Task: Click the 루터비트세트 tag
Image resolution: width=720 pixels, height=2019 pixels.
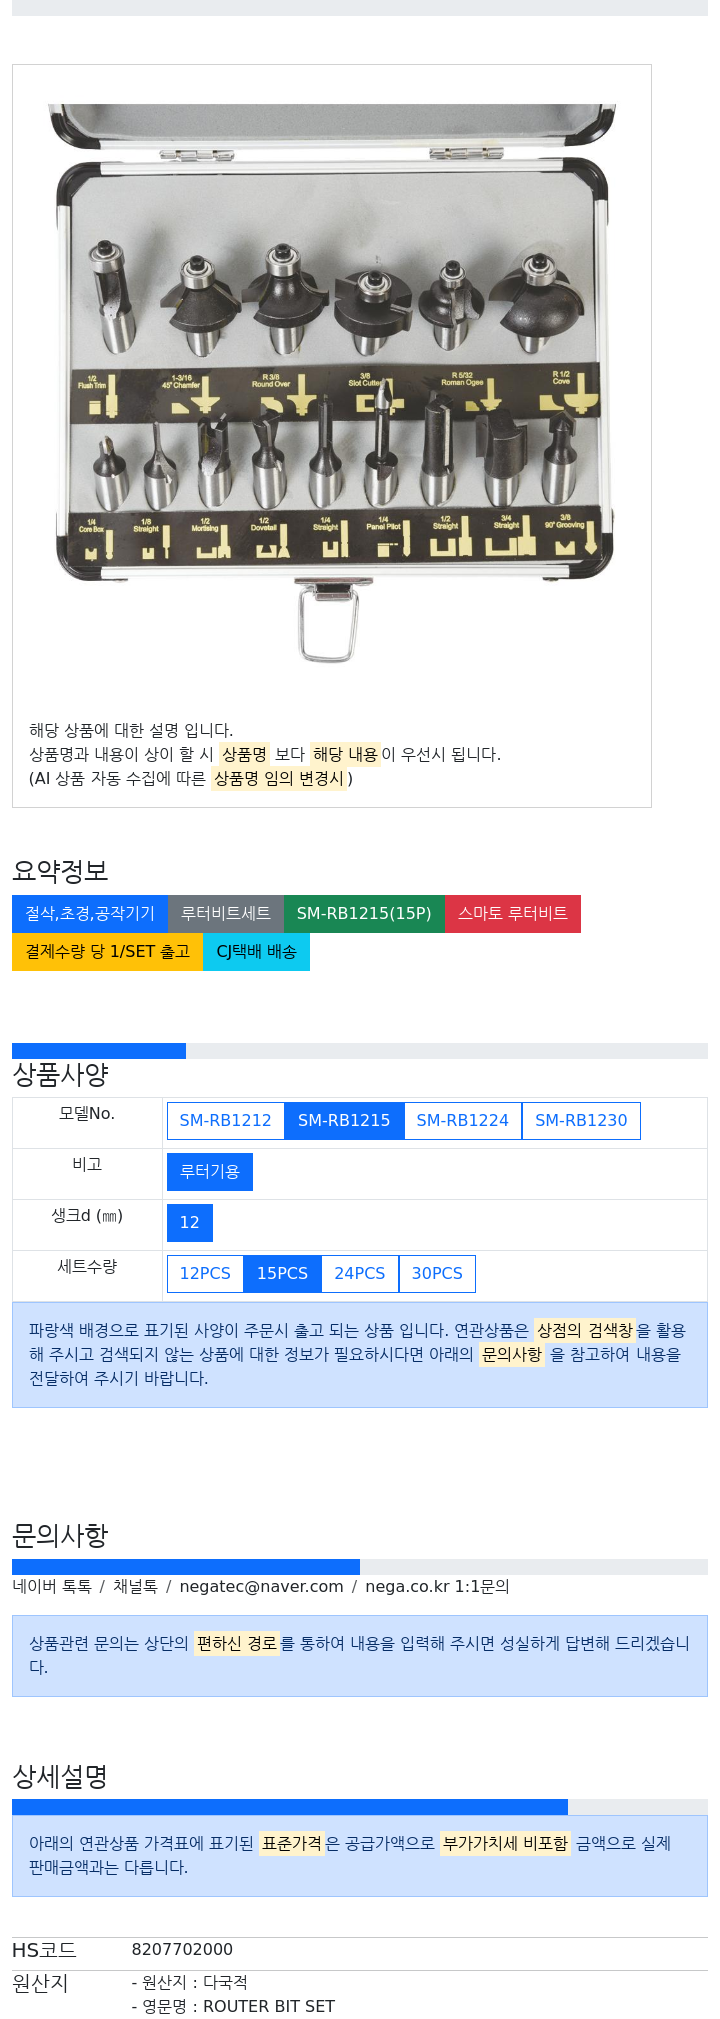Action: pyautogui.click(x=226, y=913)
